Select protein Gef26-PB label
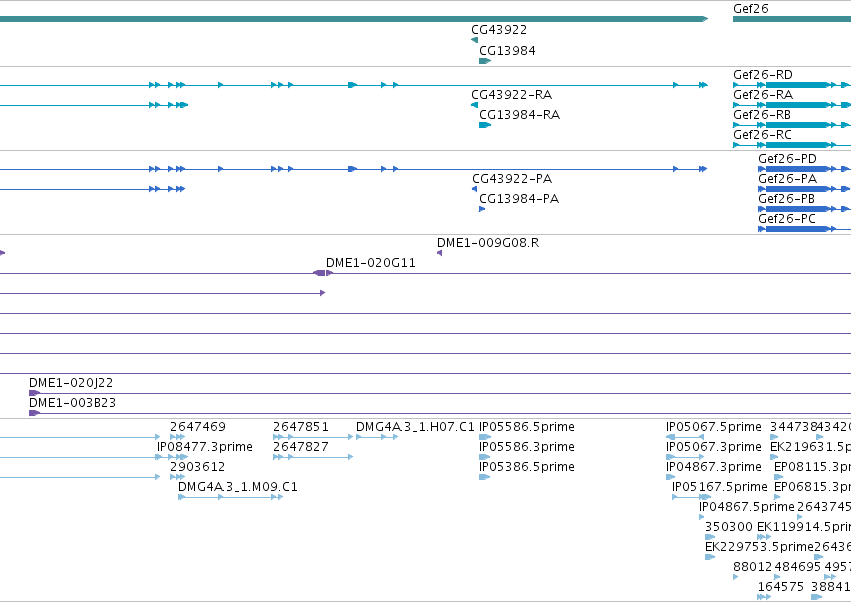The height and width of the screenshot is (602, 851). coord(786,199)
